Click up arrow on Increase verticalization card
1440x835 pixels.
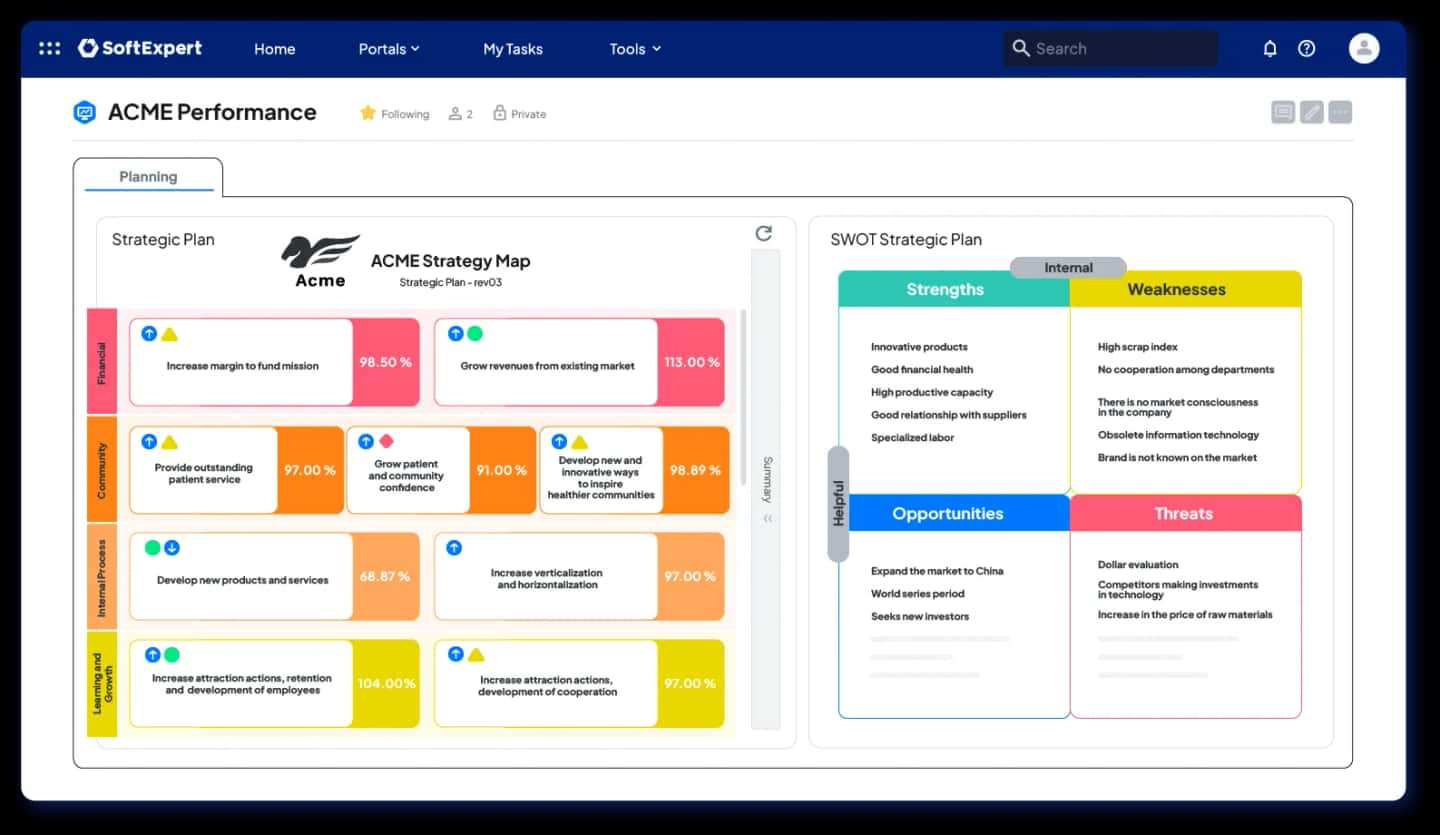(454, 548)
